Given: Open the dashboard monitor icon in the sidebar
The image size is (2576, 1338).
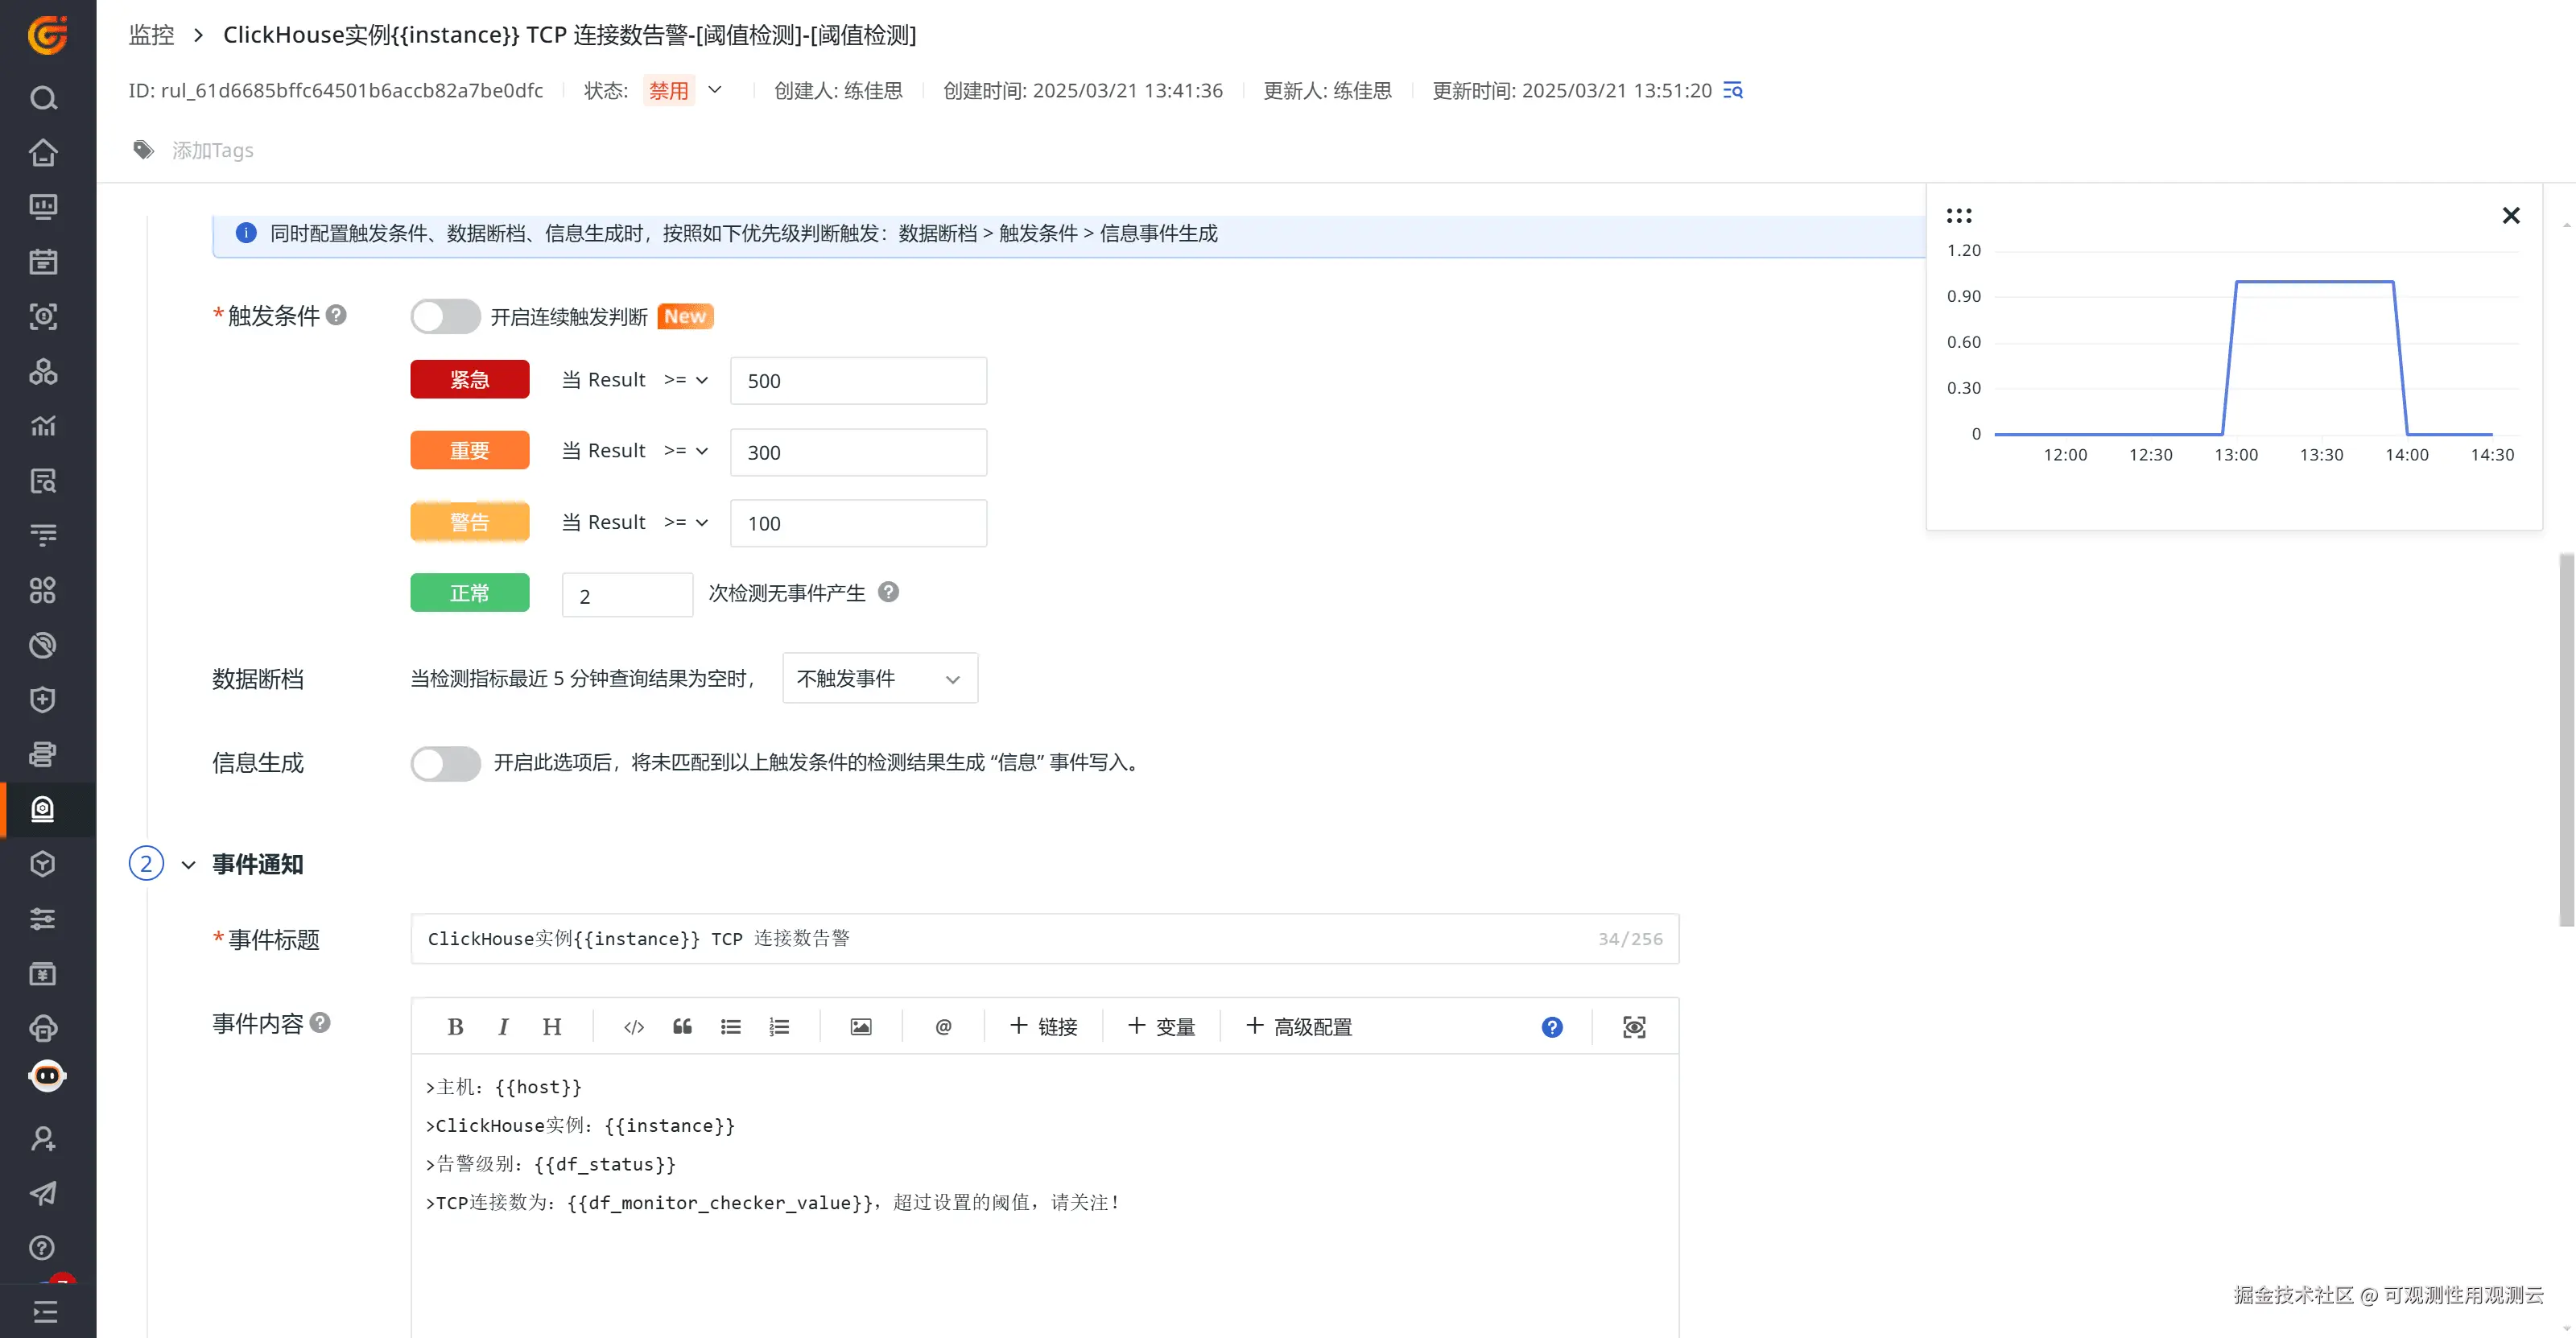Looking at the screenshot, I should click(x=43, y=207).
